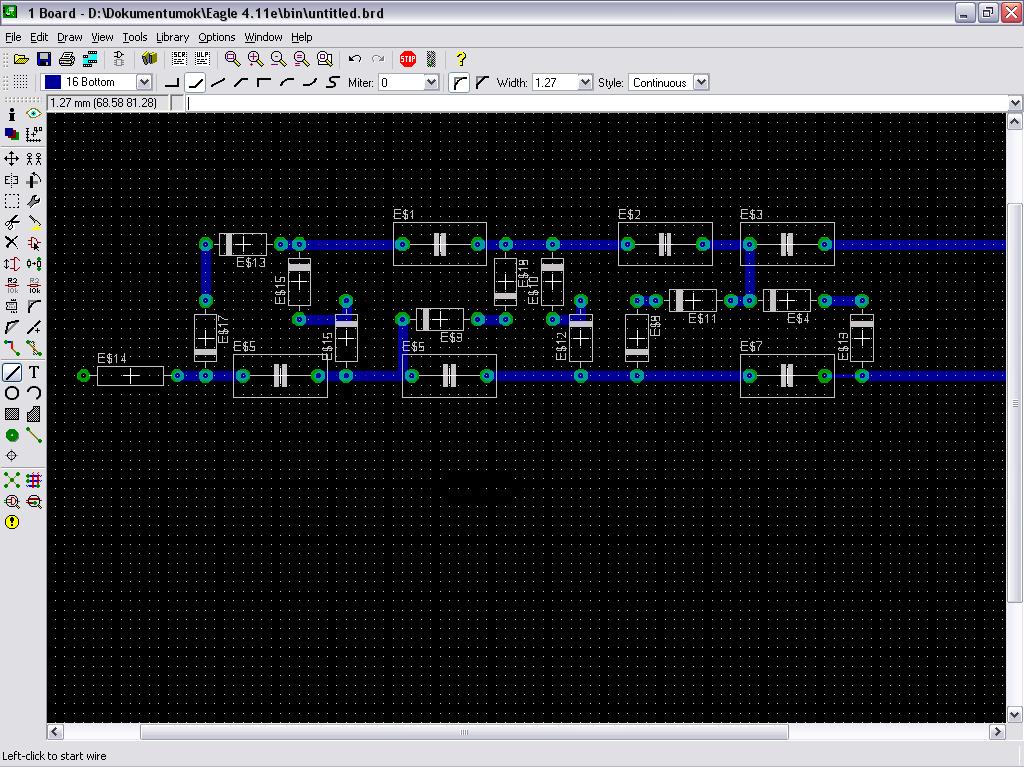Cancel the command with the red STOP icon
Screen dimensions: 1024x768
tap(408, 59)
